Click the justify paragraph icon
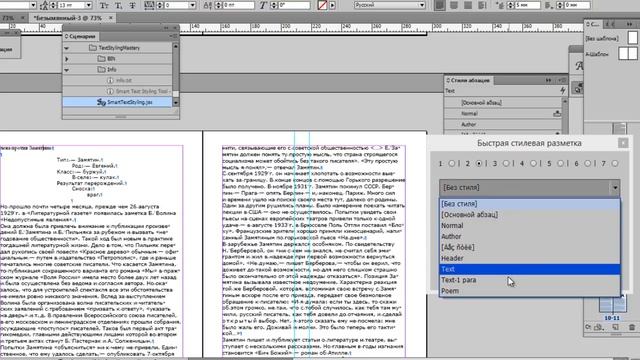 click(482, 5)
